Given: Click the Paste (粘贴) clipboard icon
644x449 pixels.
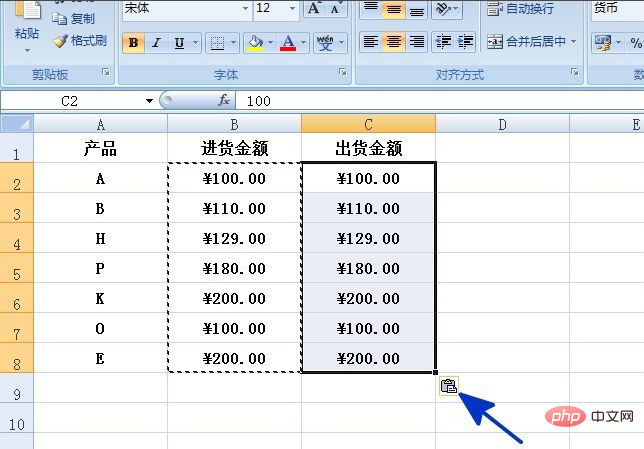Looking at the screenshot, I should click(27, 9).
